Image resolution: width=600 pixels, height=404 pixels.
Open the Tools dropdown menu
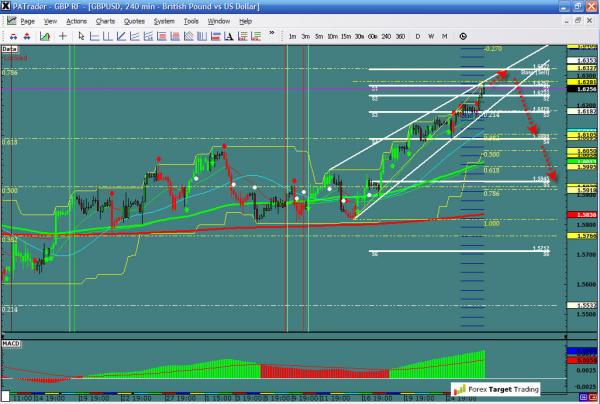[x=192, y=20]
